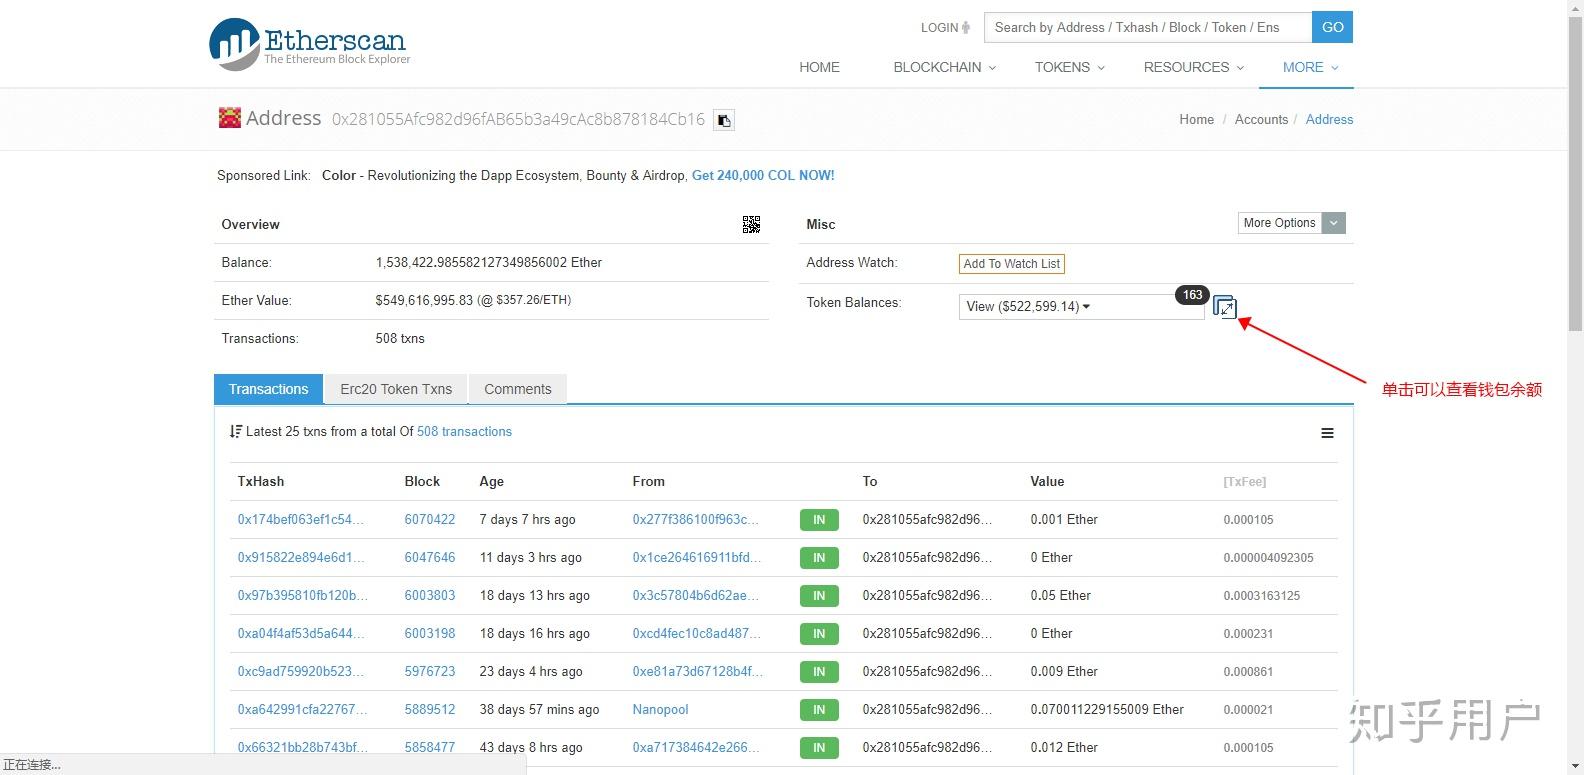The height and width of the screenshot is (775, 1584).
Task: Copy address using the clipboard icon
Action: [x=724, y=120]
